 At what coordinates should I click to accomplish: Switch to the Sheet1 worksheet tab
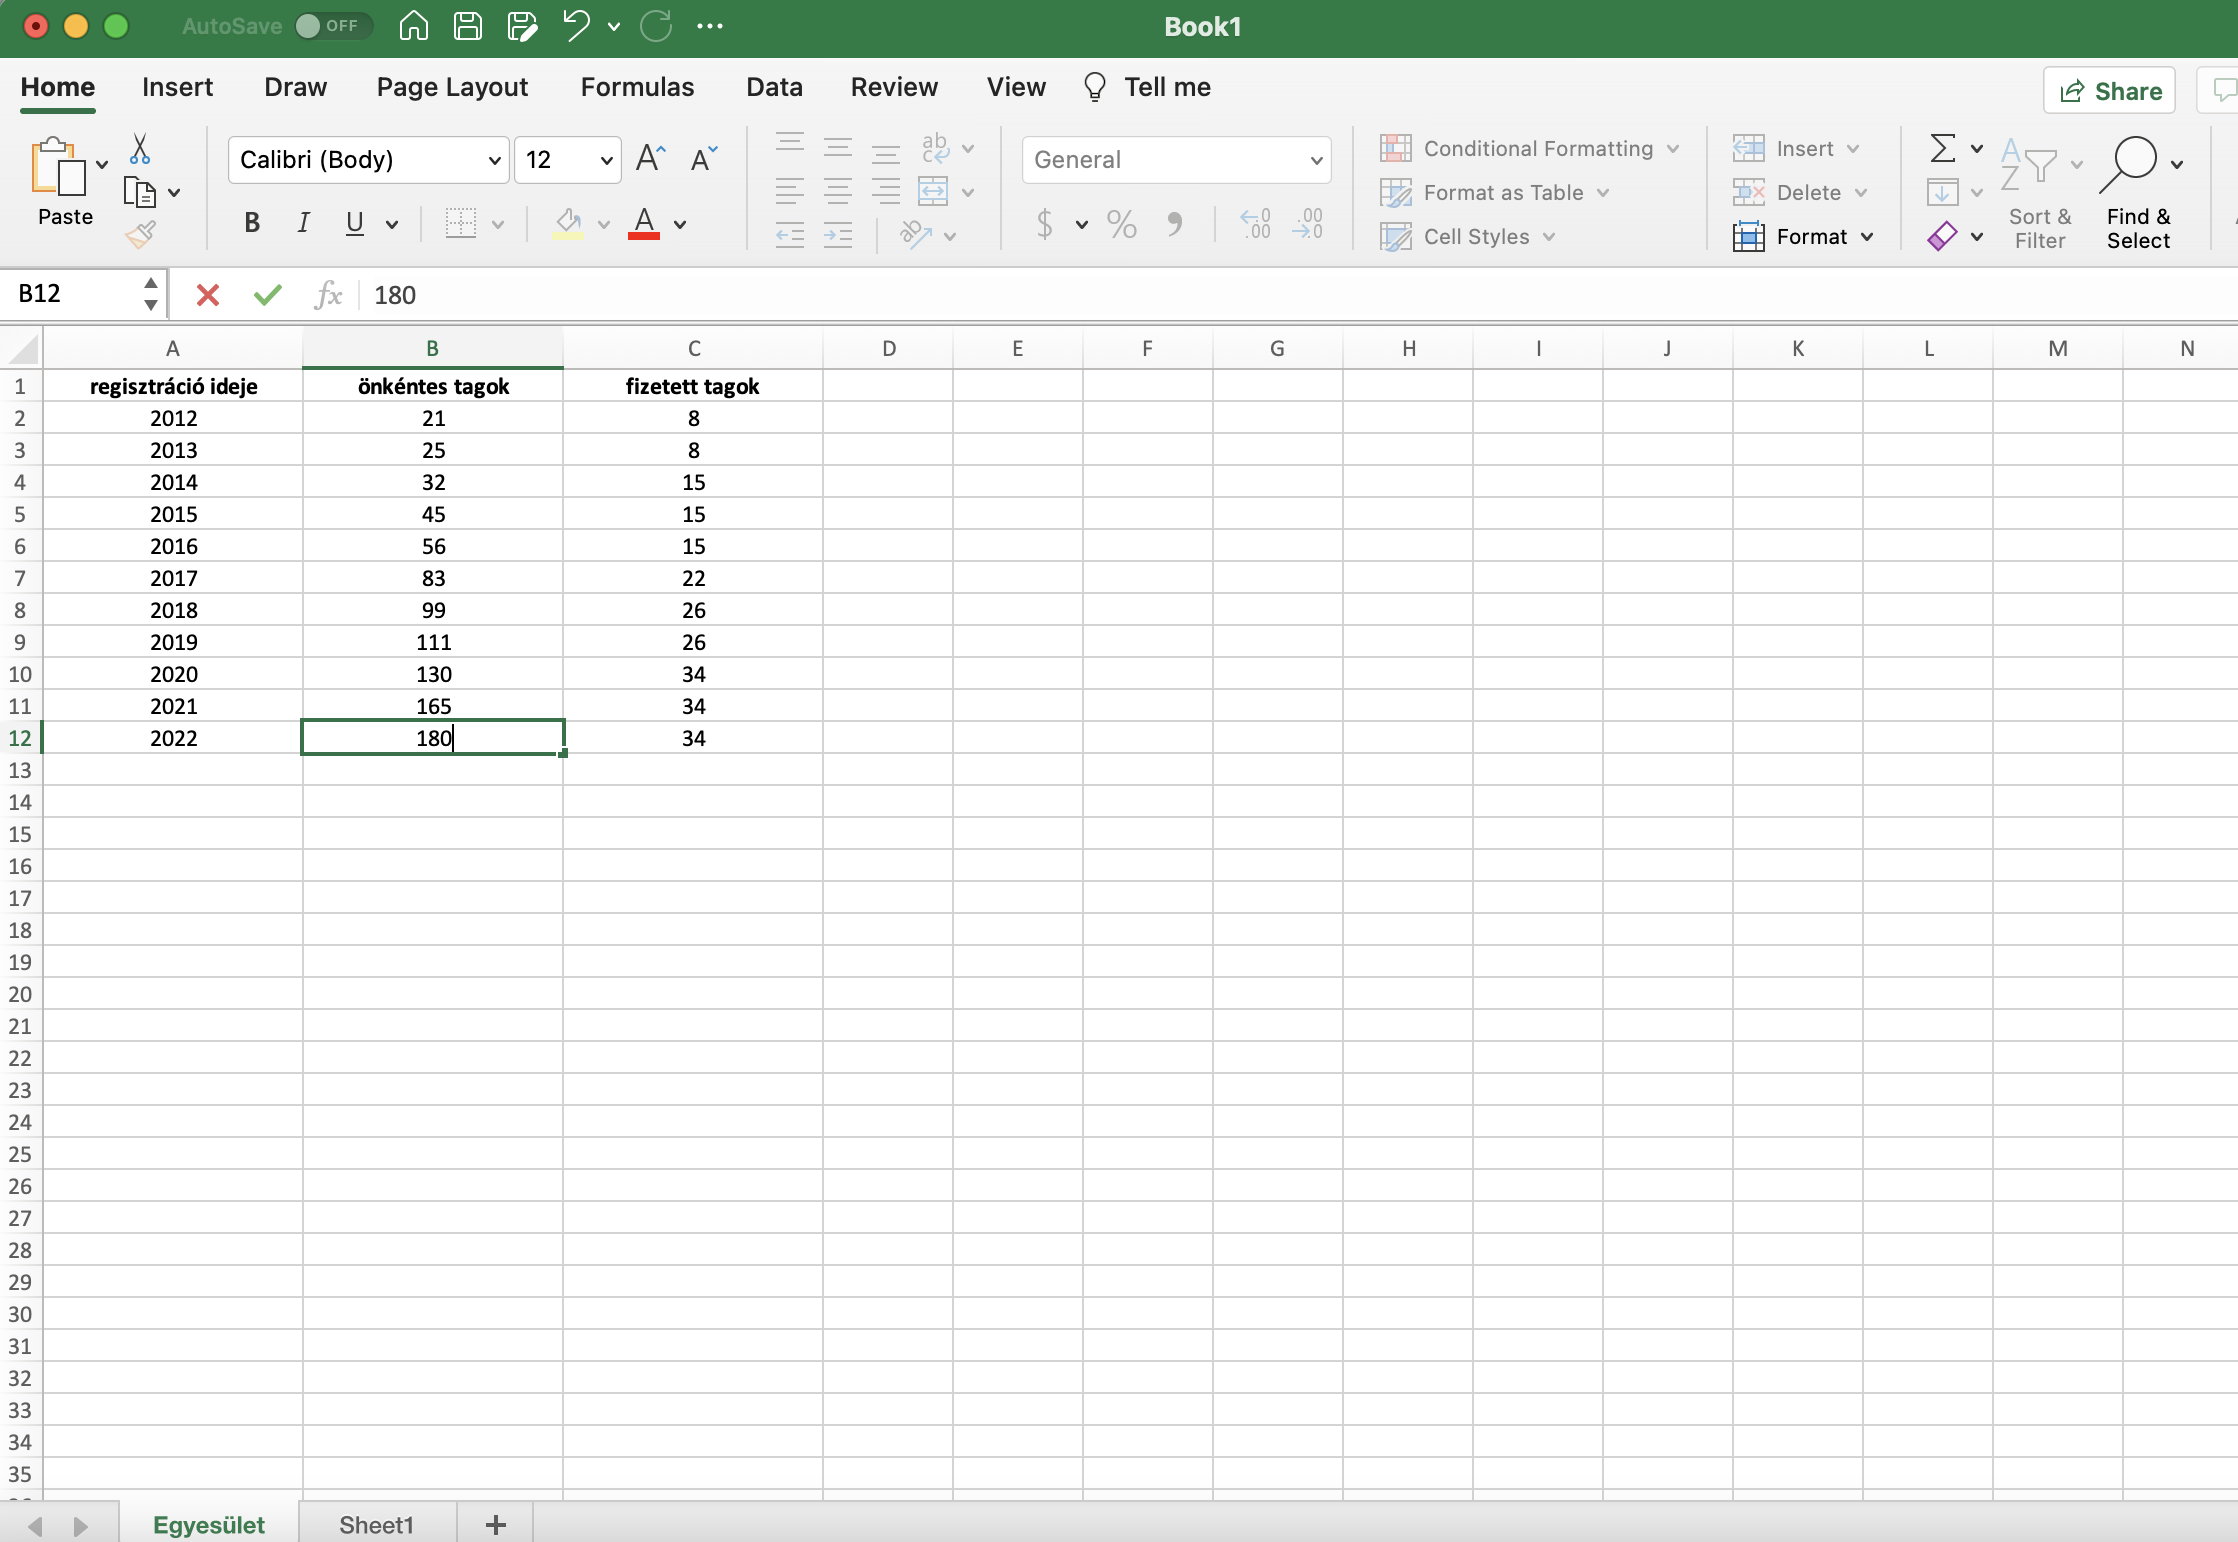(x=376, y=1524)
